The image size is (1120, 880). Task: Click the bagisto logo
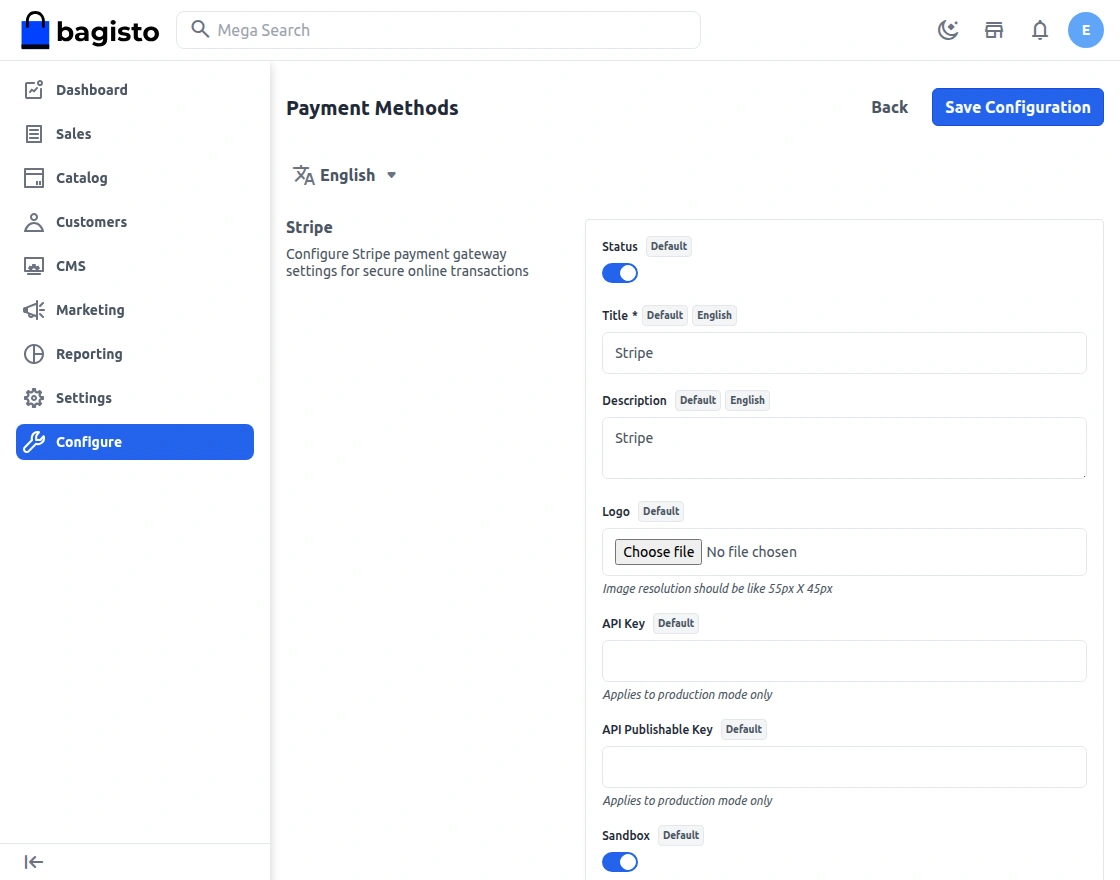coord(90,30)
